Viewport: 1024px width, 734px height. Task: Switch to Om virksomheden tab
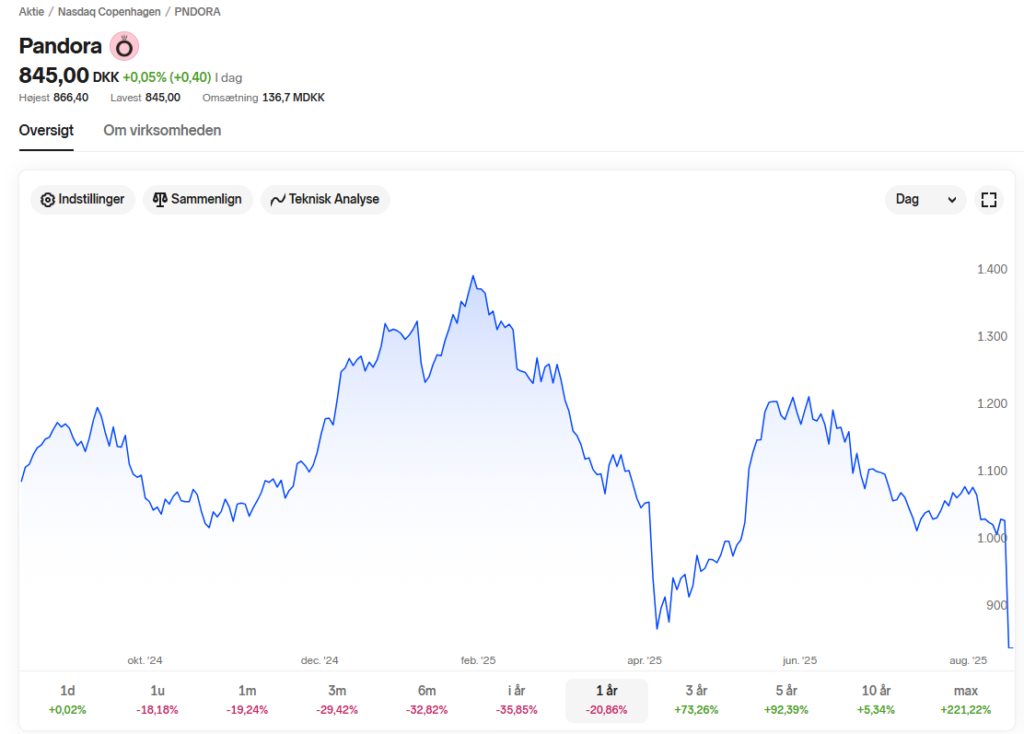162,131
